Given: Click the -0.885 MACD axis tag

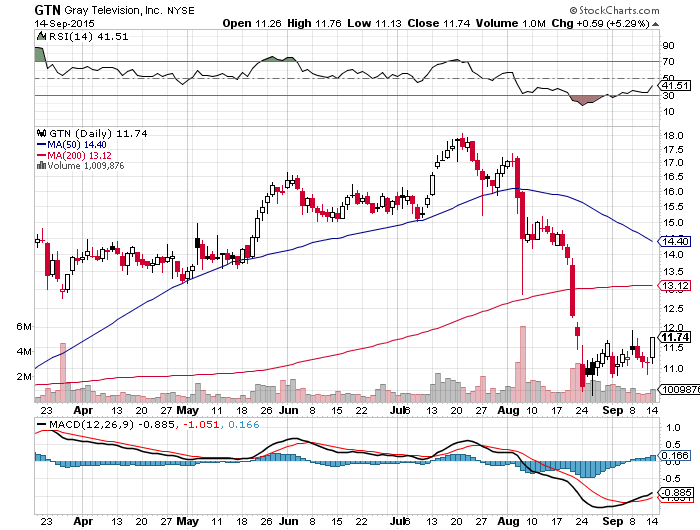Looking at the screenshot, I should [x=675, y=492].
